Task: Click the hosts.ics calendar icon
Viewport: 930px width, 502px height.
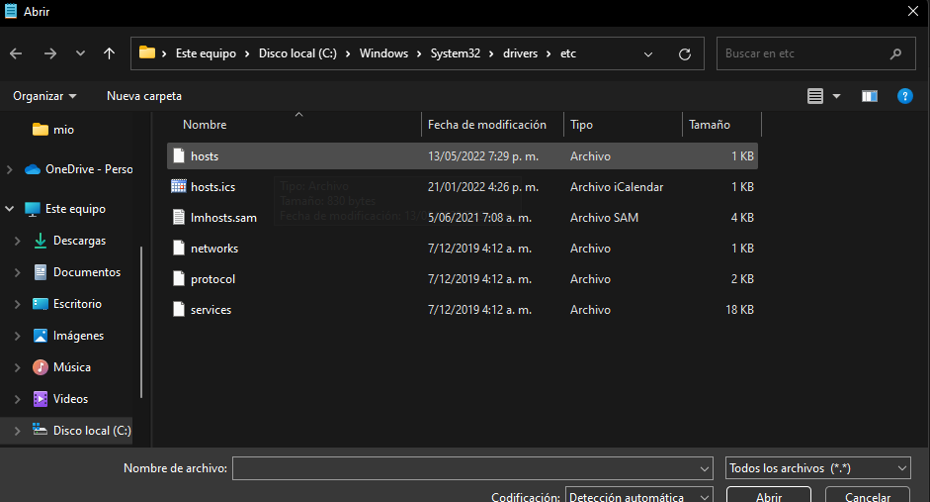Action: point(179,186)
